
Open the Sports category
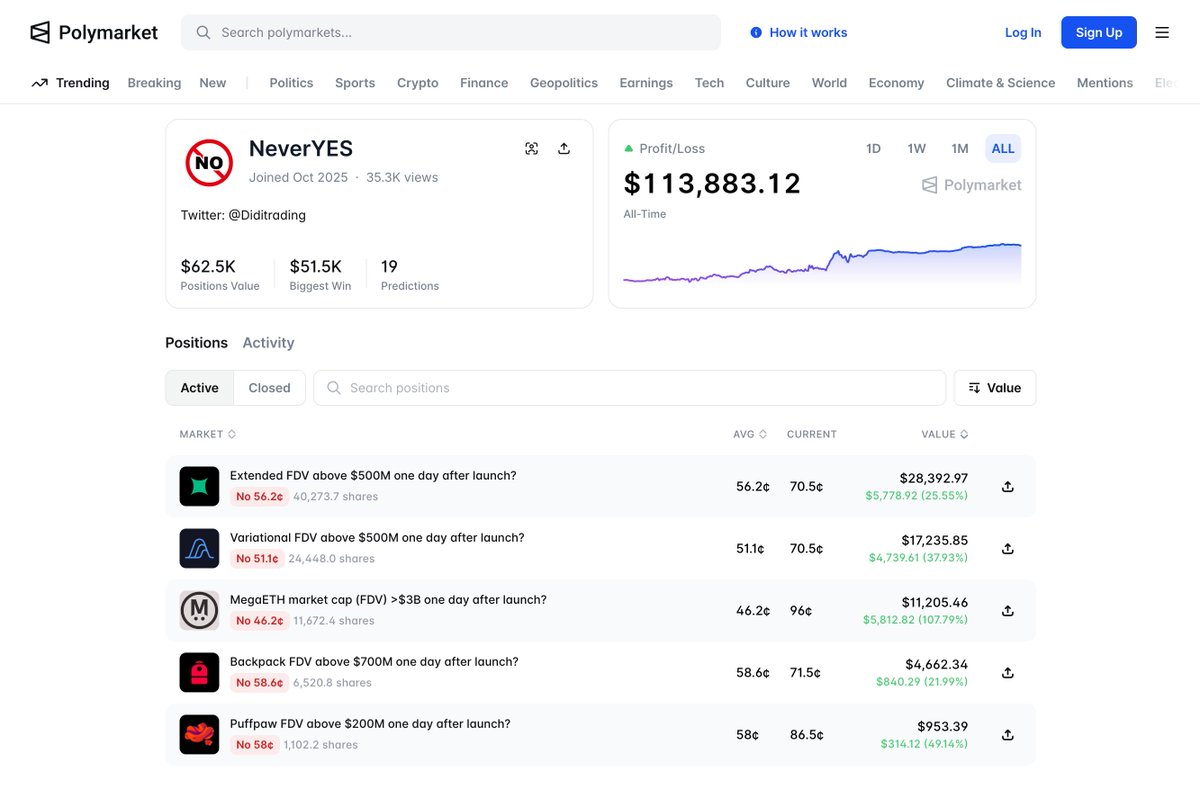click(x=355, y=83)
